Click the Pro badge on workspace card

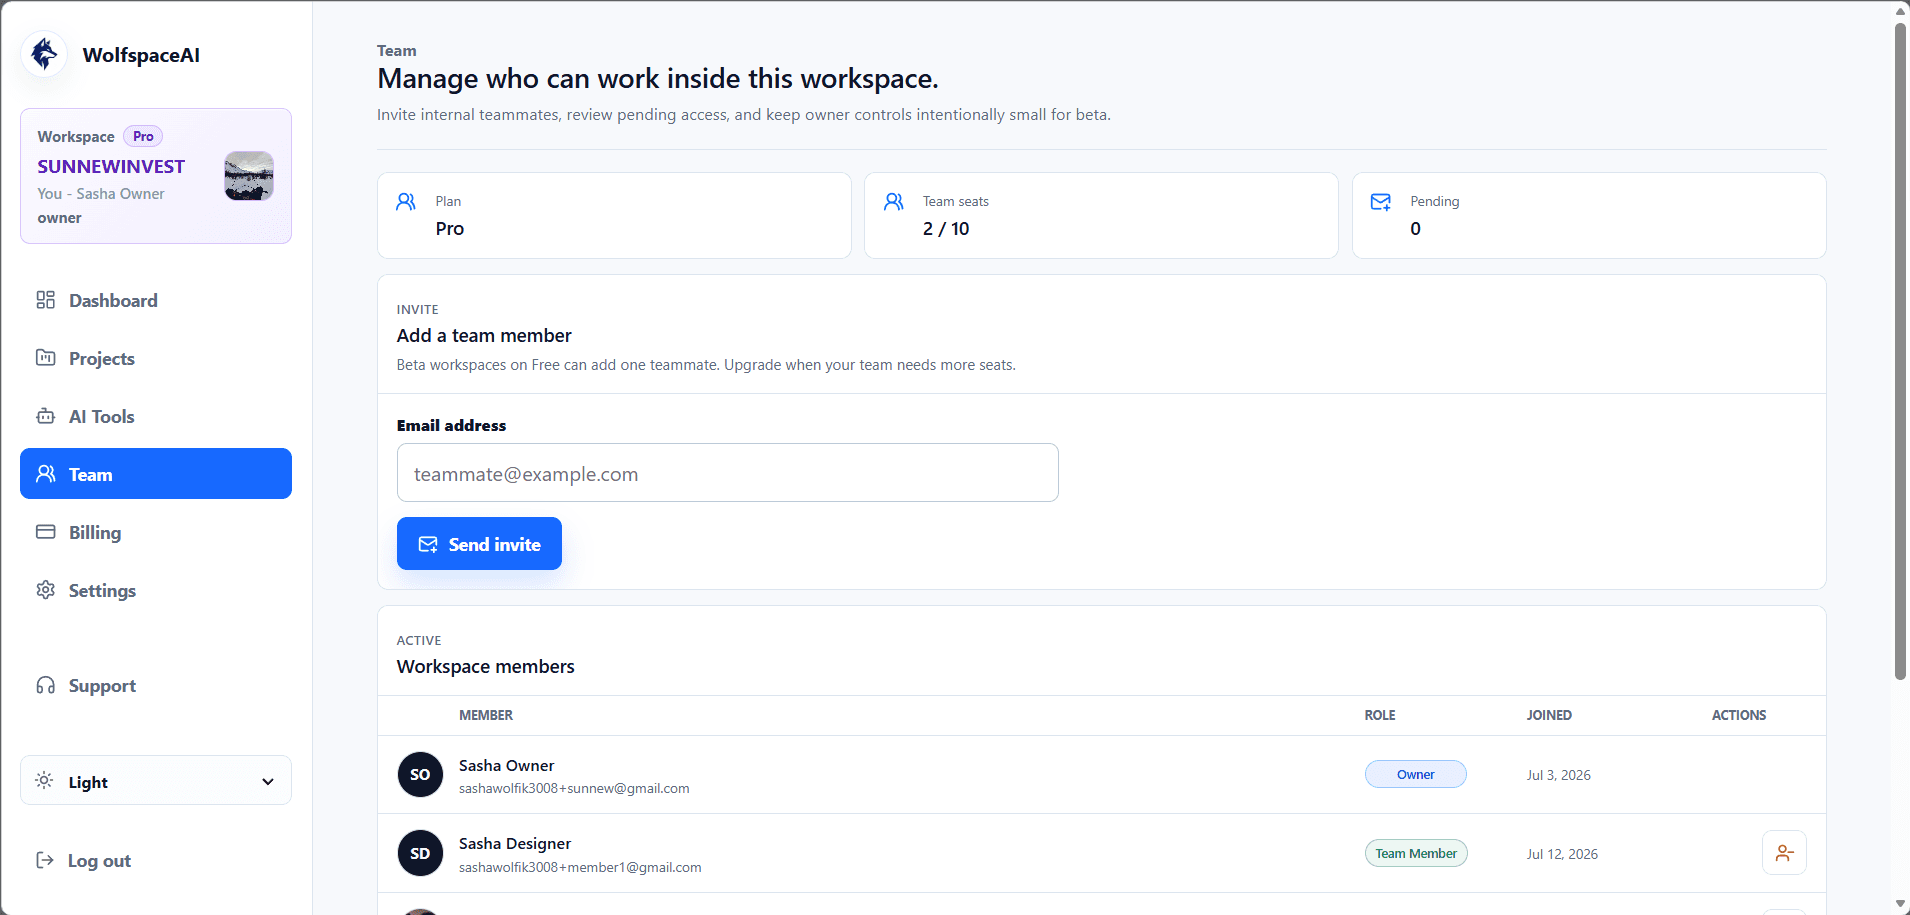143,136
